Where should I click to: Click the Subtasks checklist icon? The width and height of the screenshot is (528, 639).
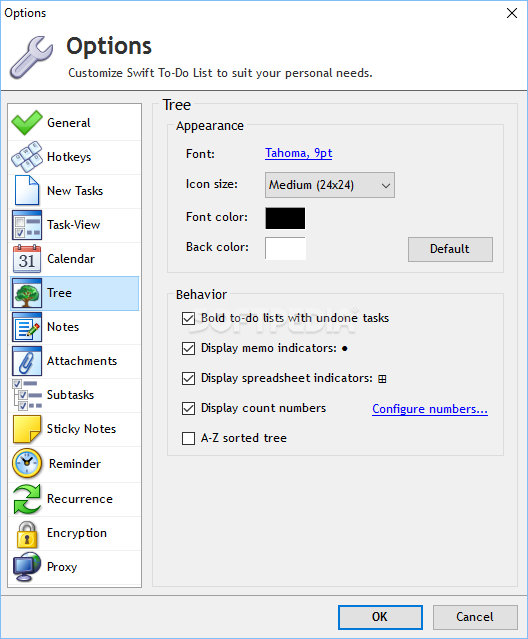coord(27,395)
